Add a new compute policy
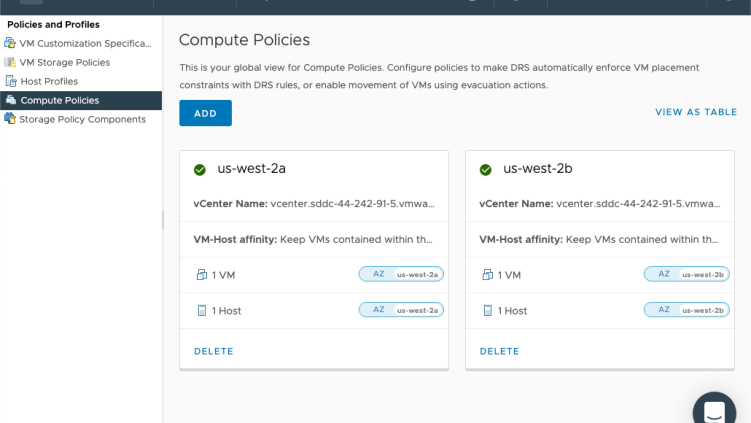 coord(205,113)
